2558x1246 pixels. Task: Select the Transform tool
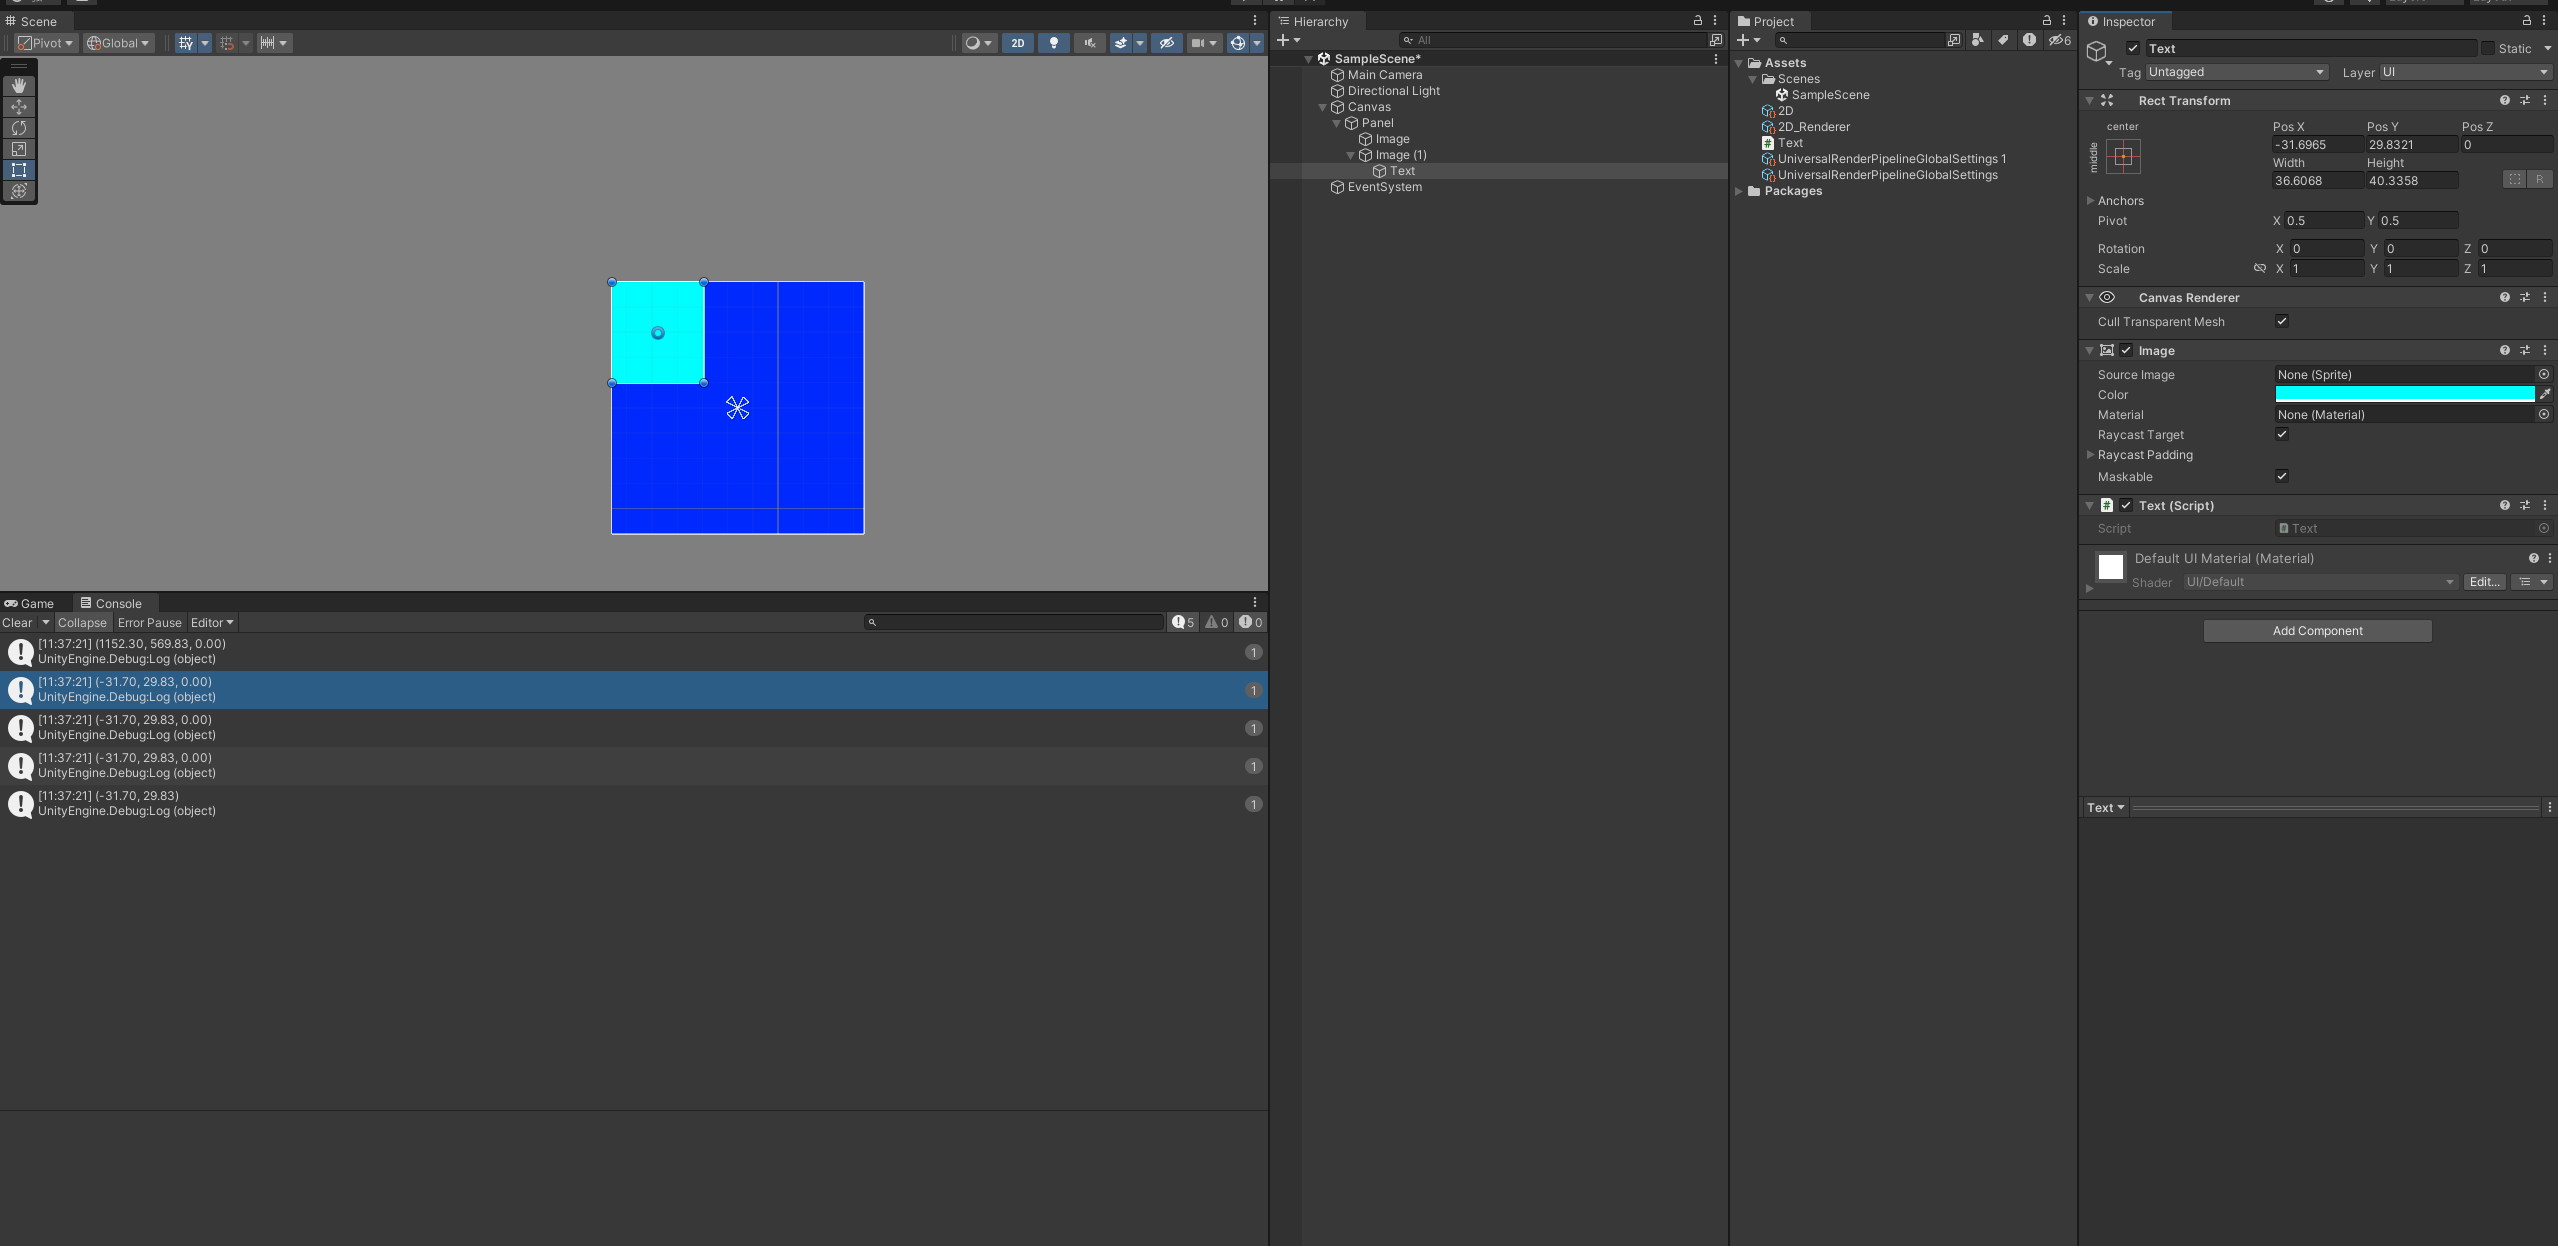[19, 191]
